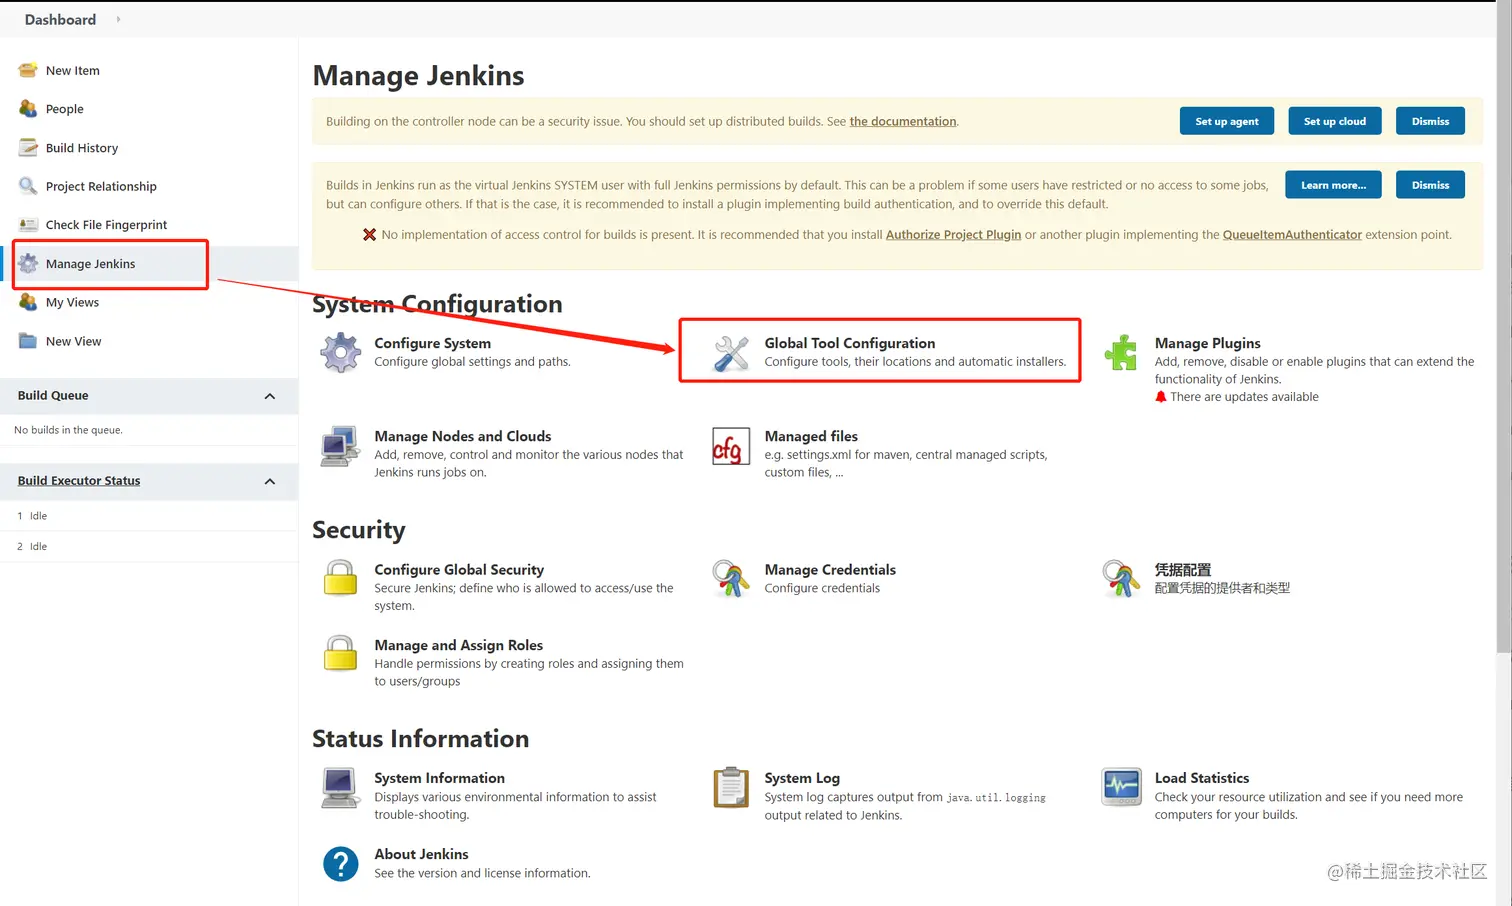The height and width of the screenshot is (906, 1512).
Task: Click the People sidebar icon
Action: pos(28,109)
